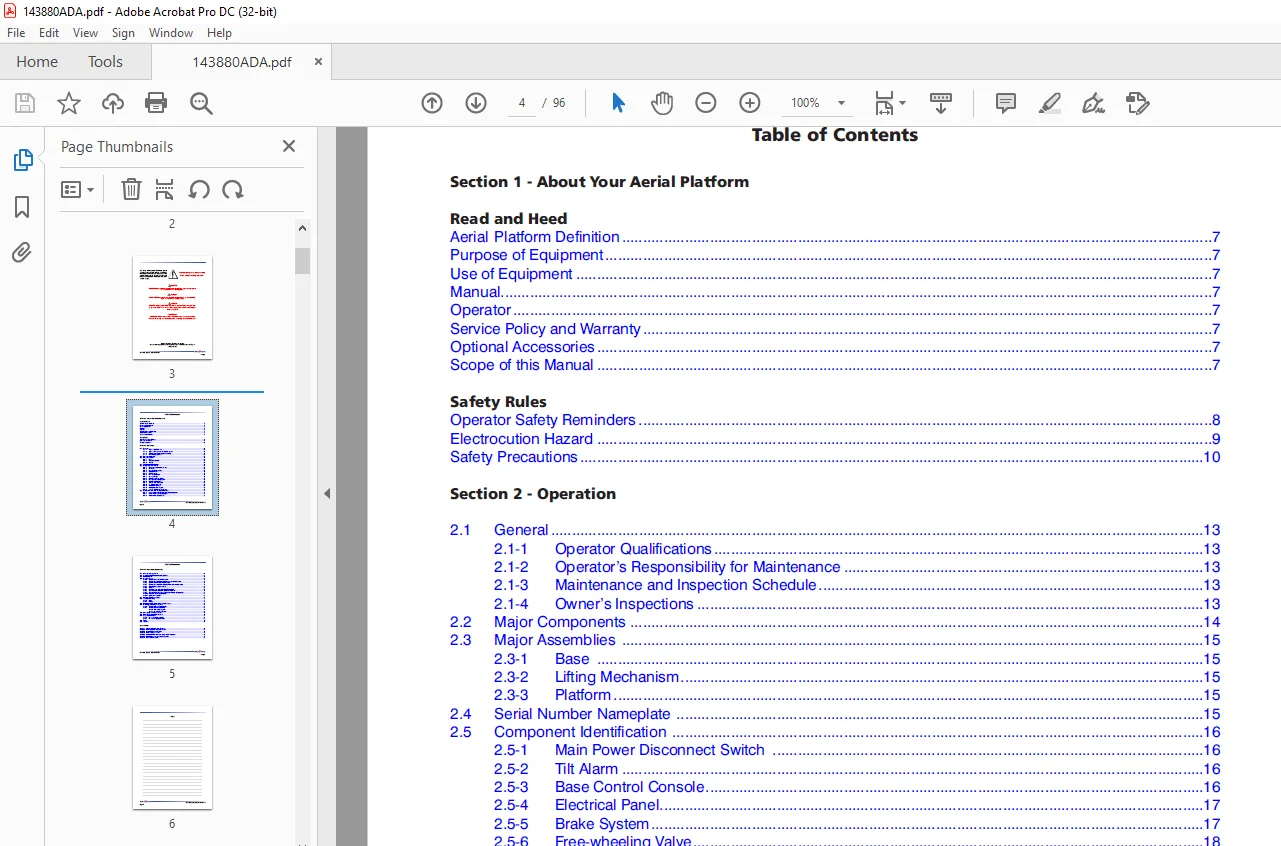Open the View menu
The image size is (1281, 846).
pos(86,33)
